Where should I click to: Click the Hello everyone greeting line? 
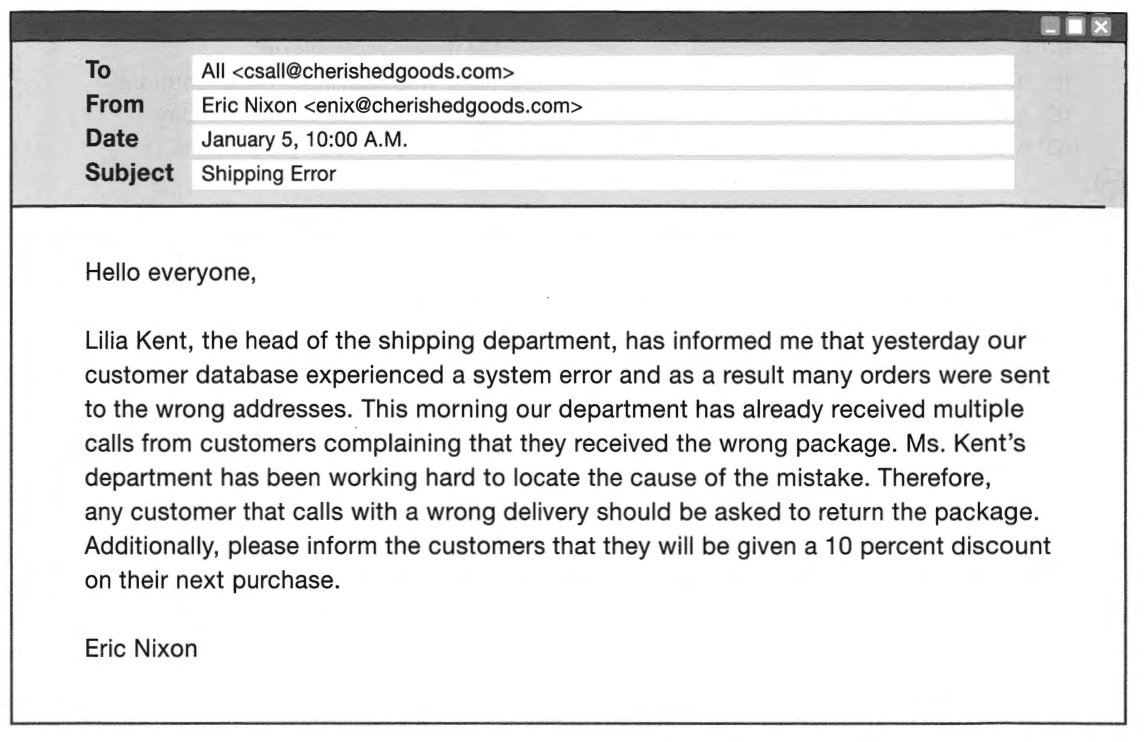pos(171,273)
